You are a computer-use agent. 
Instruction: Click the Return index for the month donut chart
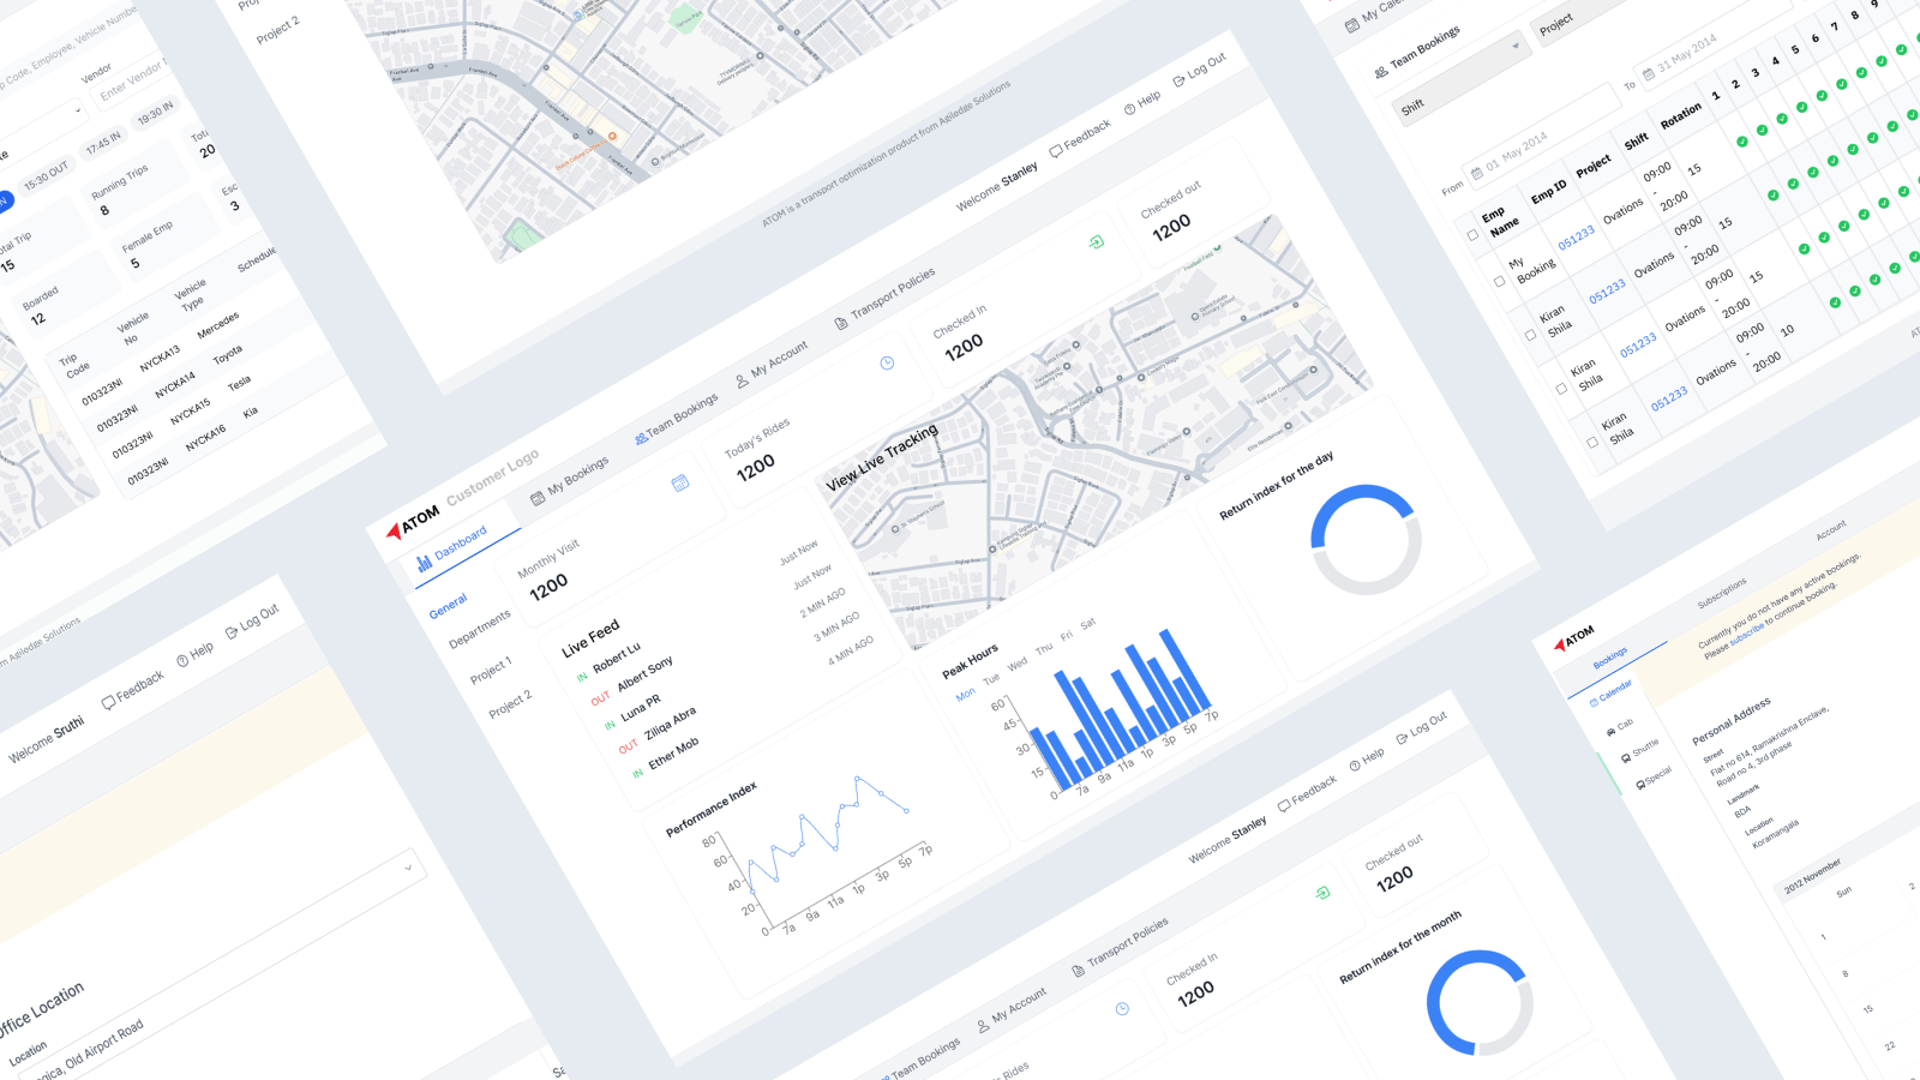1480,1003
